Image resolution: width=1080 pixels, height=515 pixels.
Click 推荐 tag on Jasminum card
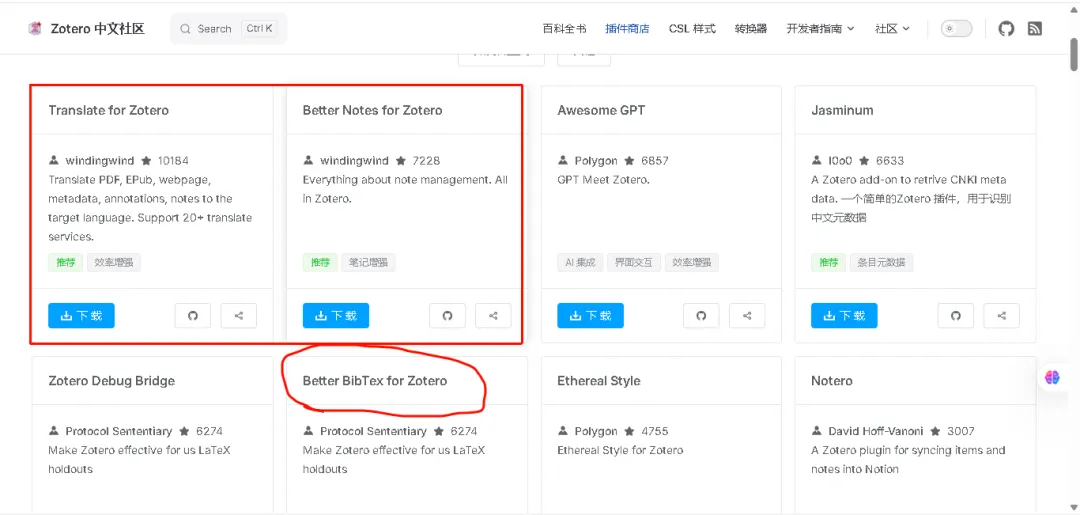point(829,262)
